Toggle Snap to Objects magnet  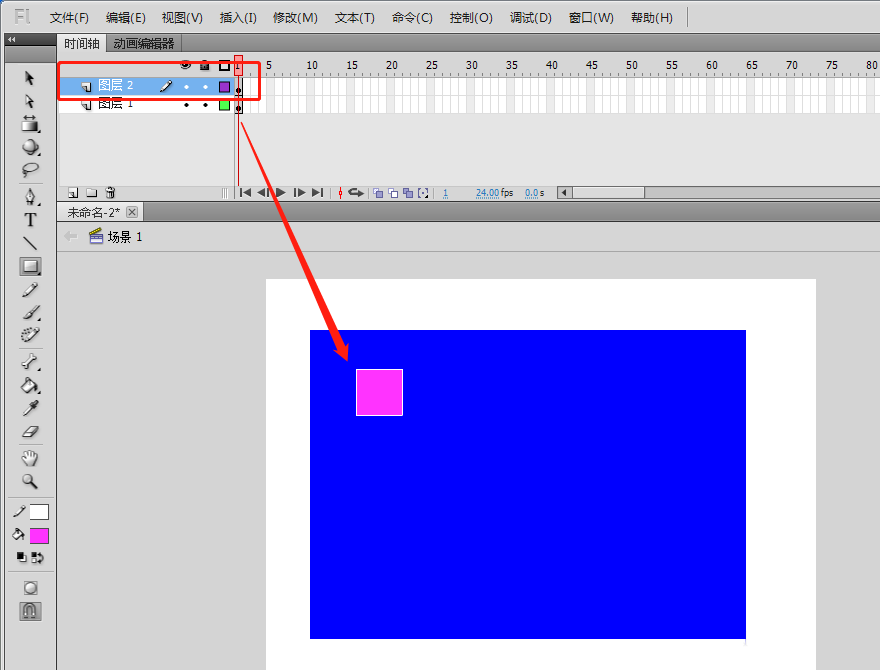(30, 611)
